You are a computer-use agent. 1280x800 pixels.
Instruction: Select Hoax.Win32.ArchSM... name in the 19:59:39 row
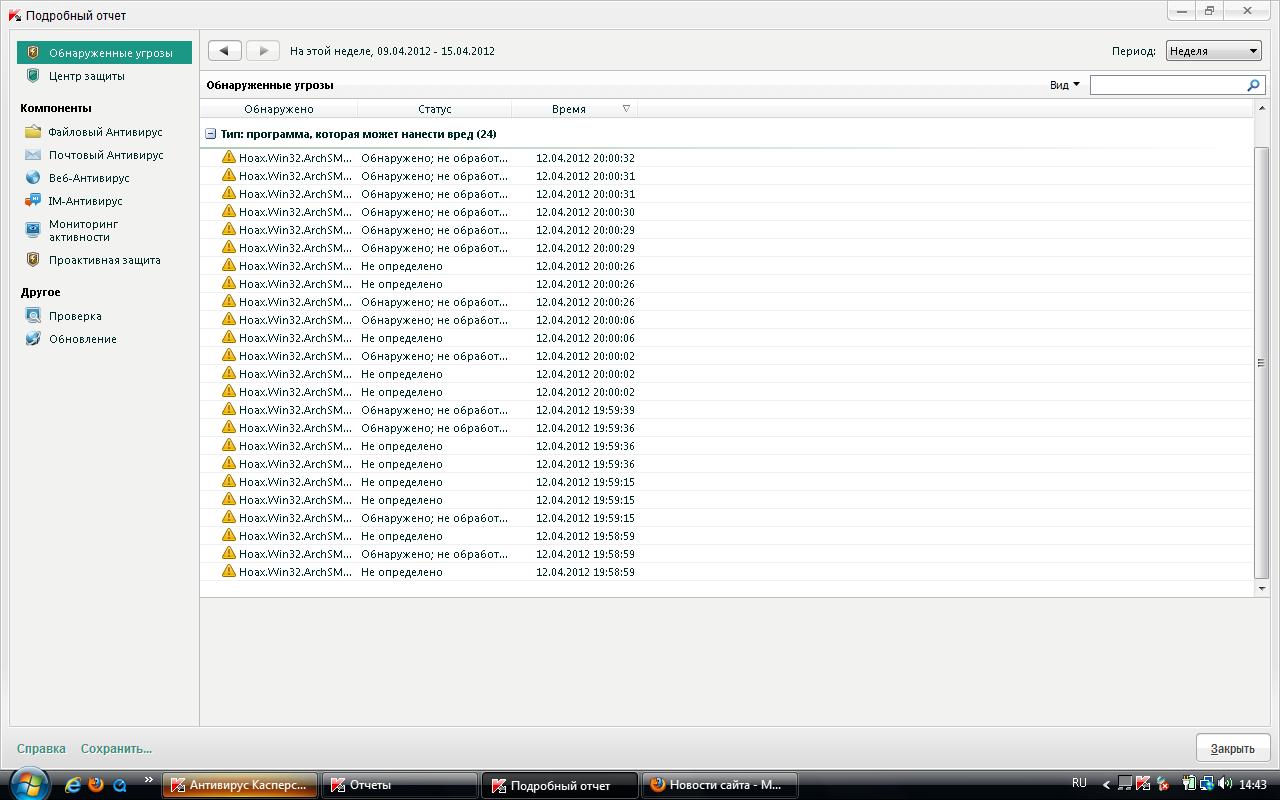tap(295, 410)
